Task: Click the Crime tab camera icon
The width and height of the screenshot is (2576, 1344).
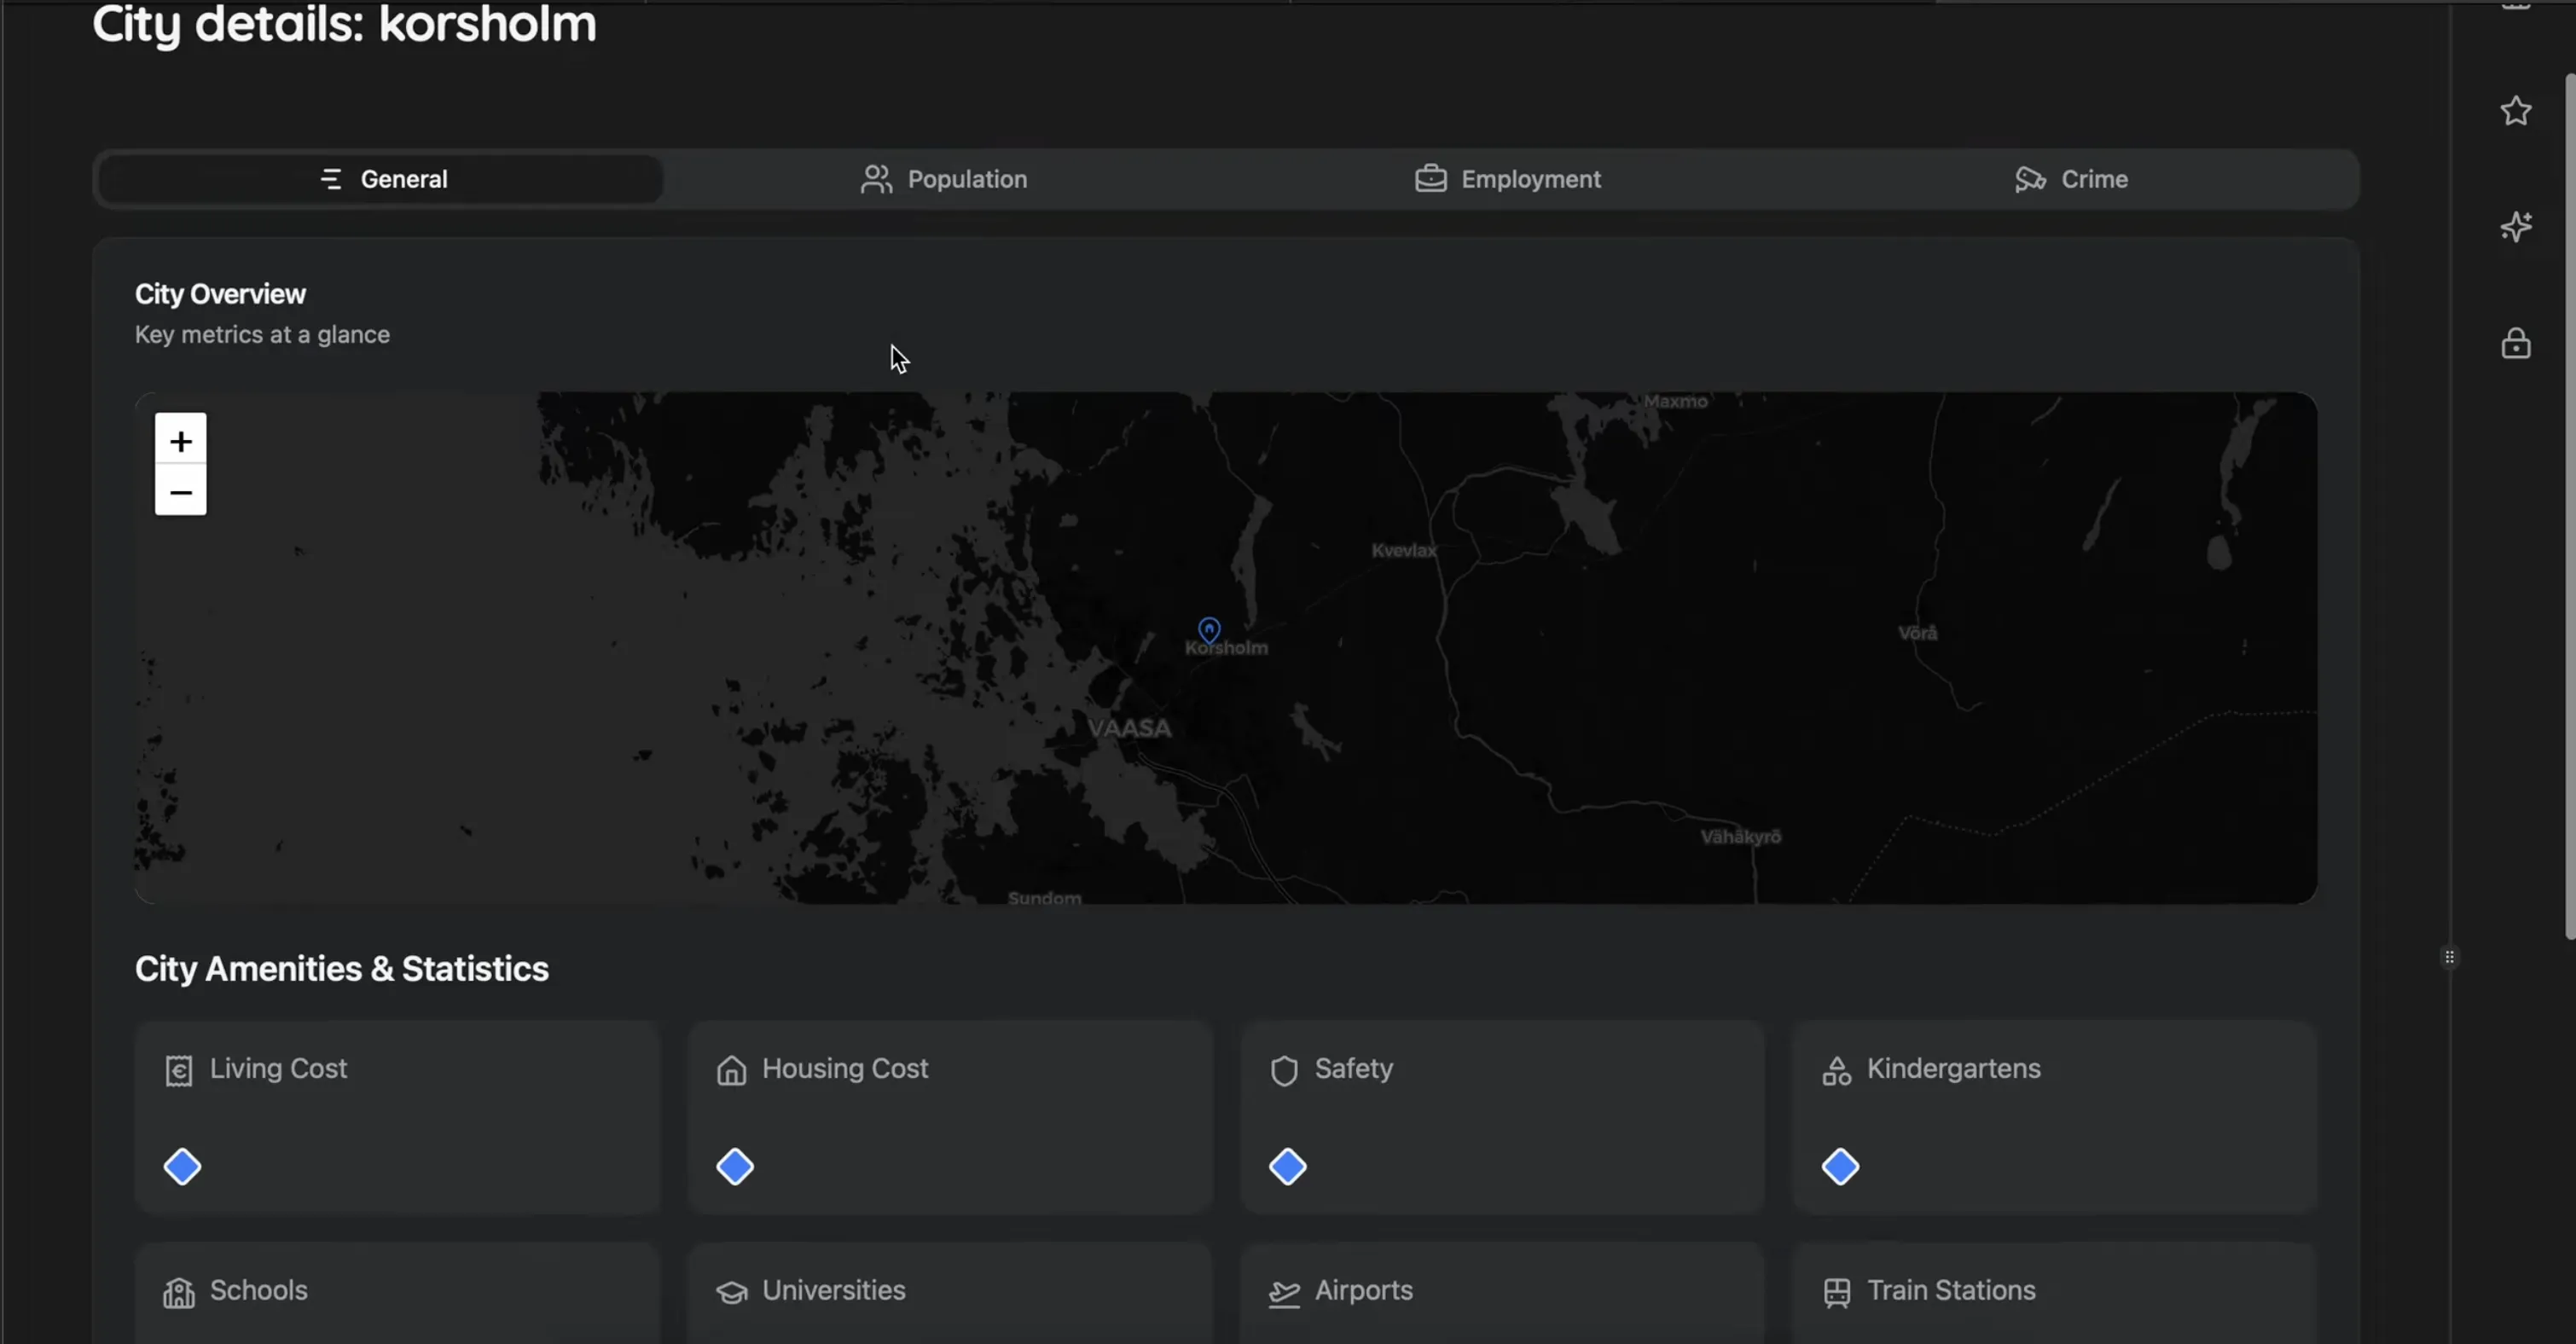Action: click(x=2030, y=179)
